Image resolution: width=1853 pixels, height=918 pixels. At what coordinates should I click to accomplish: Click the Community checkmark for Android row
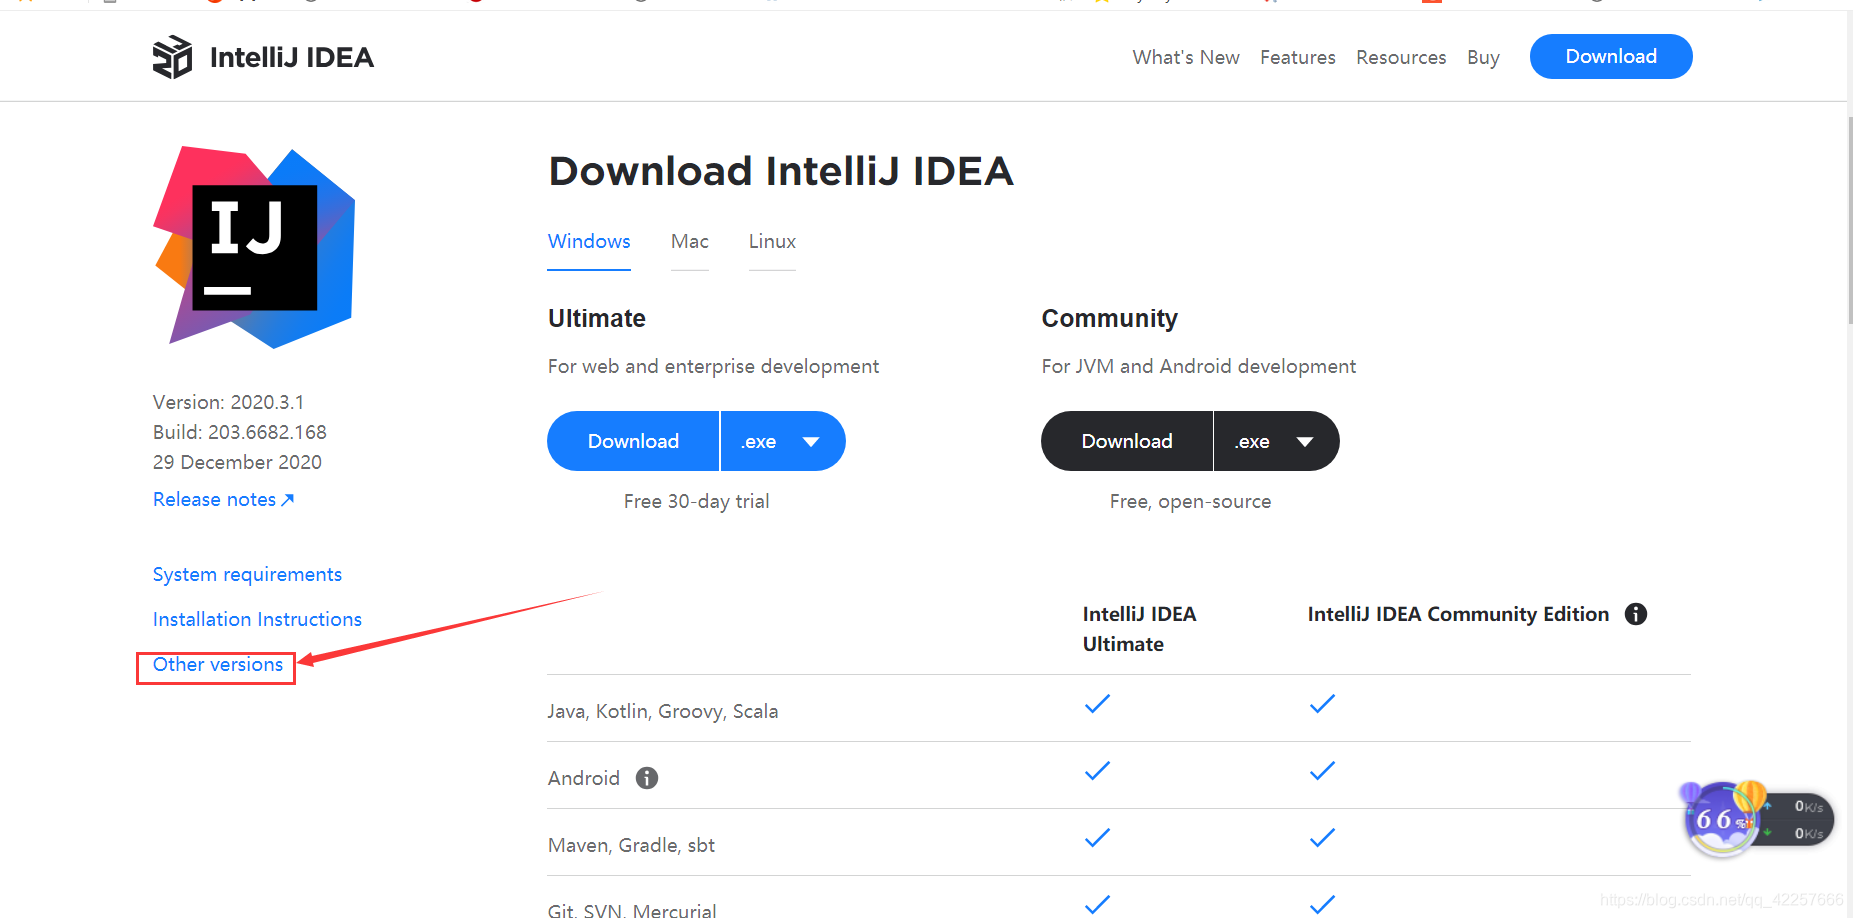tap(1322, 771)
